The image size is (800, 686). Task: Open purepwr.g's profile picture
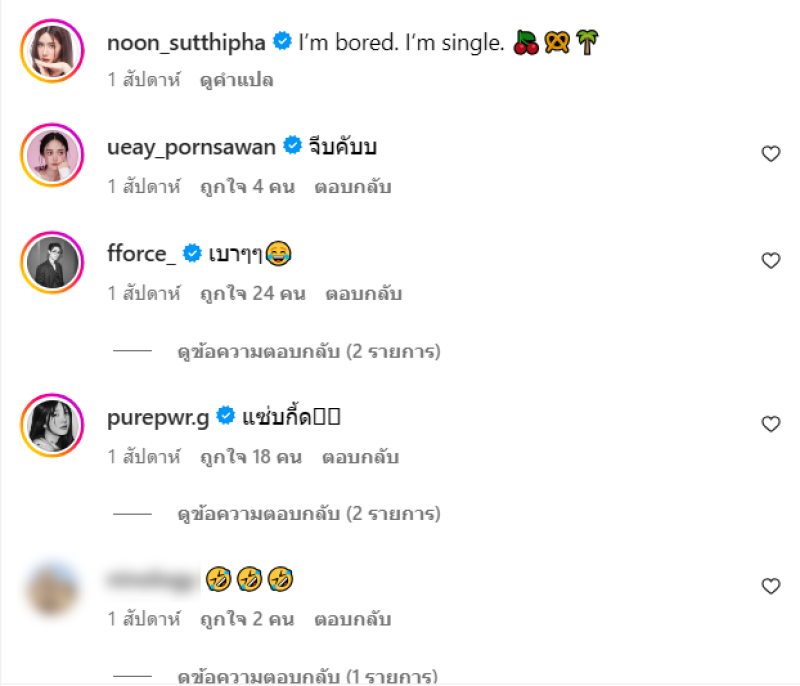(51, 426)
